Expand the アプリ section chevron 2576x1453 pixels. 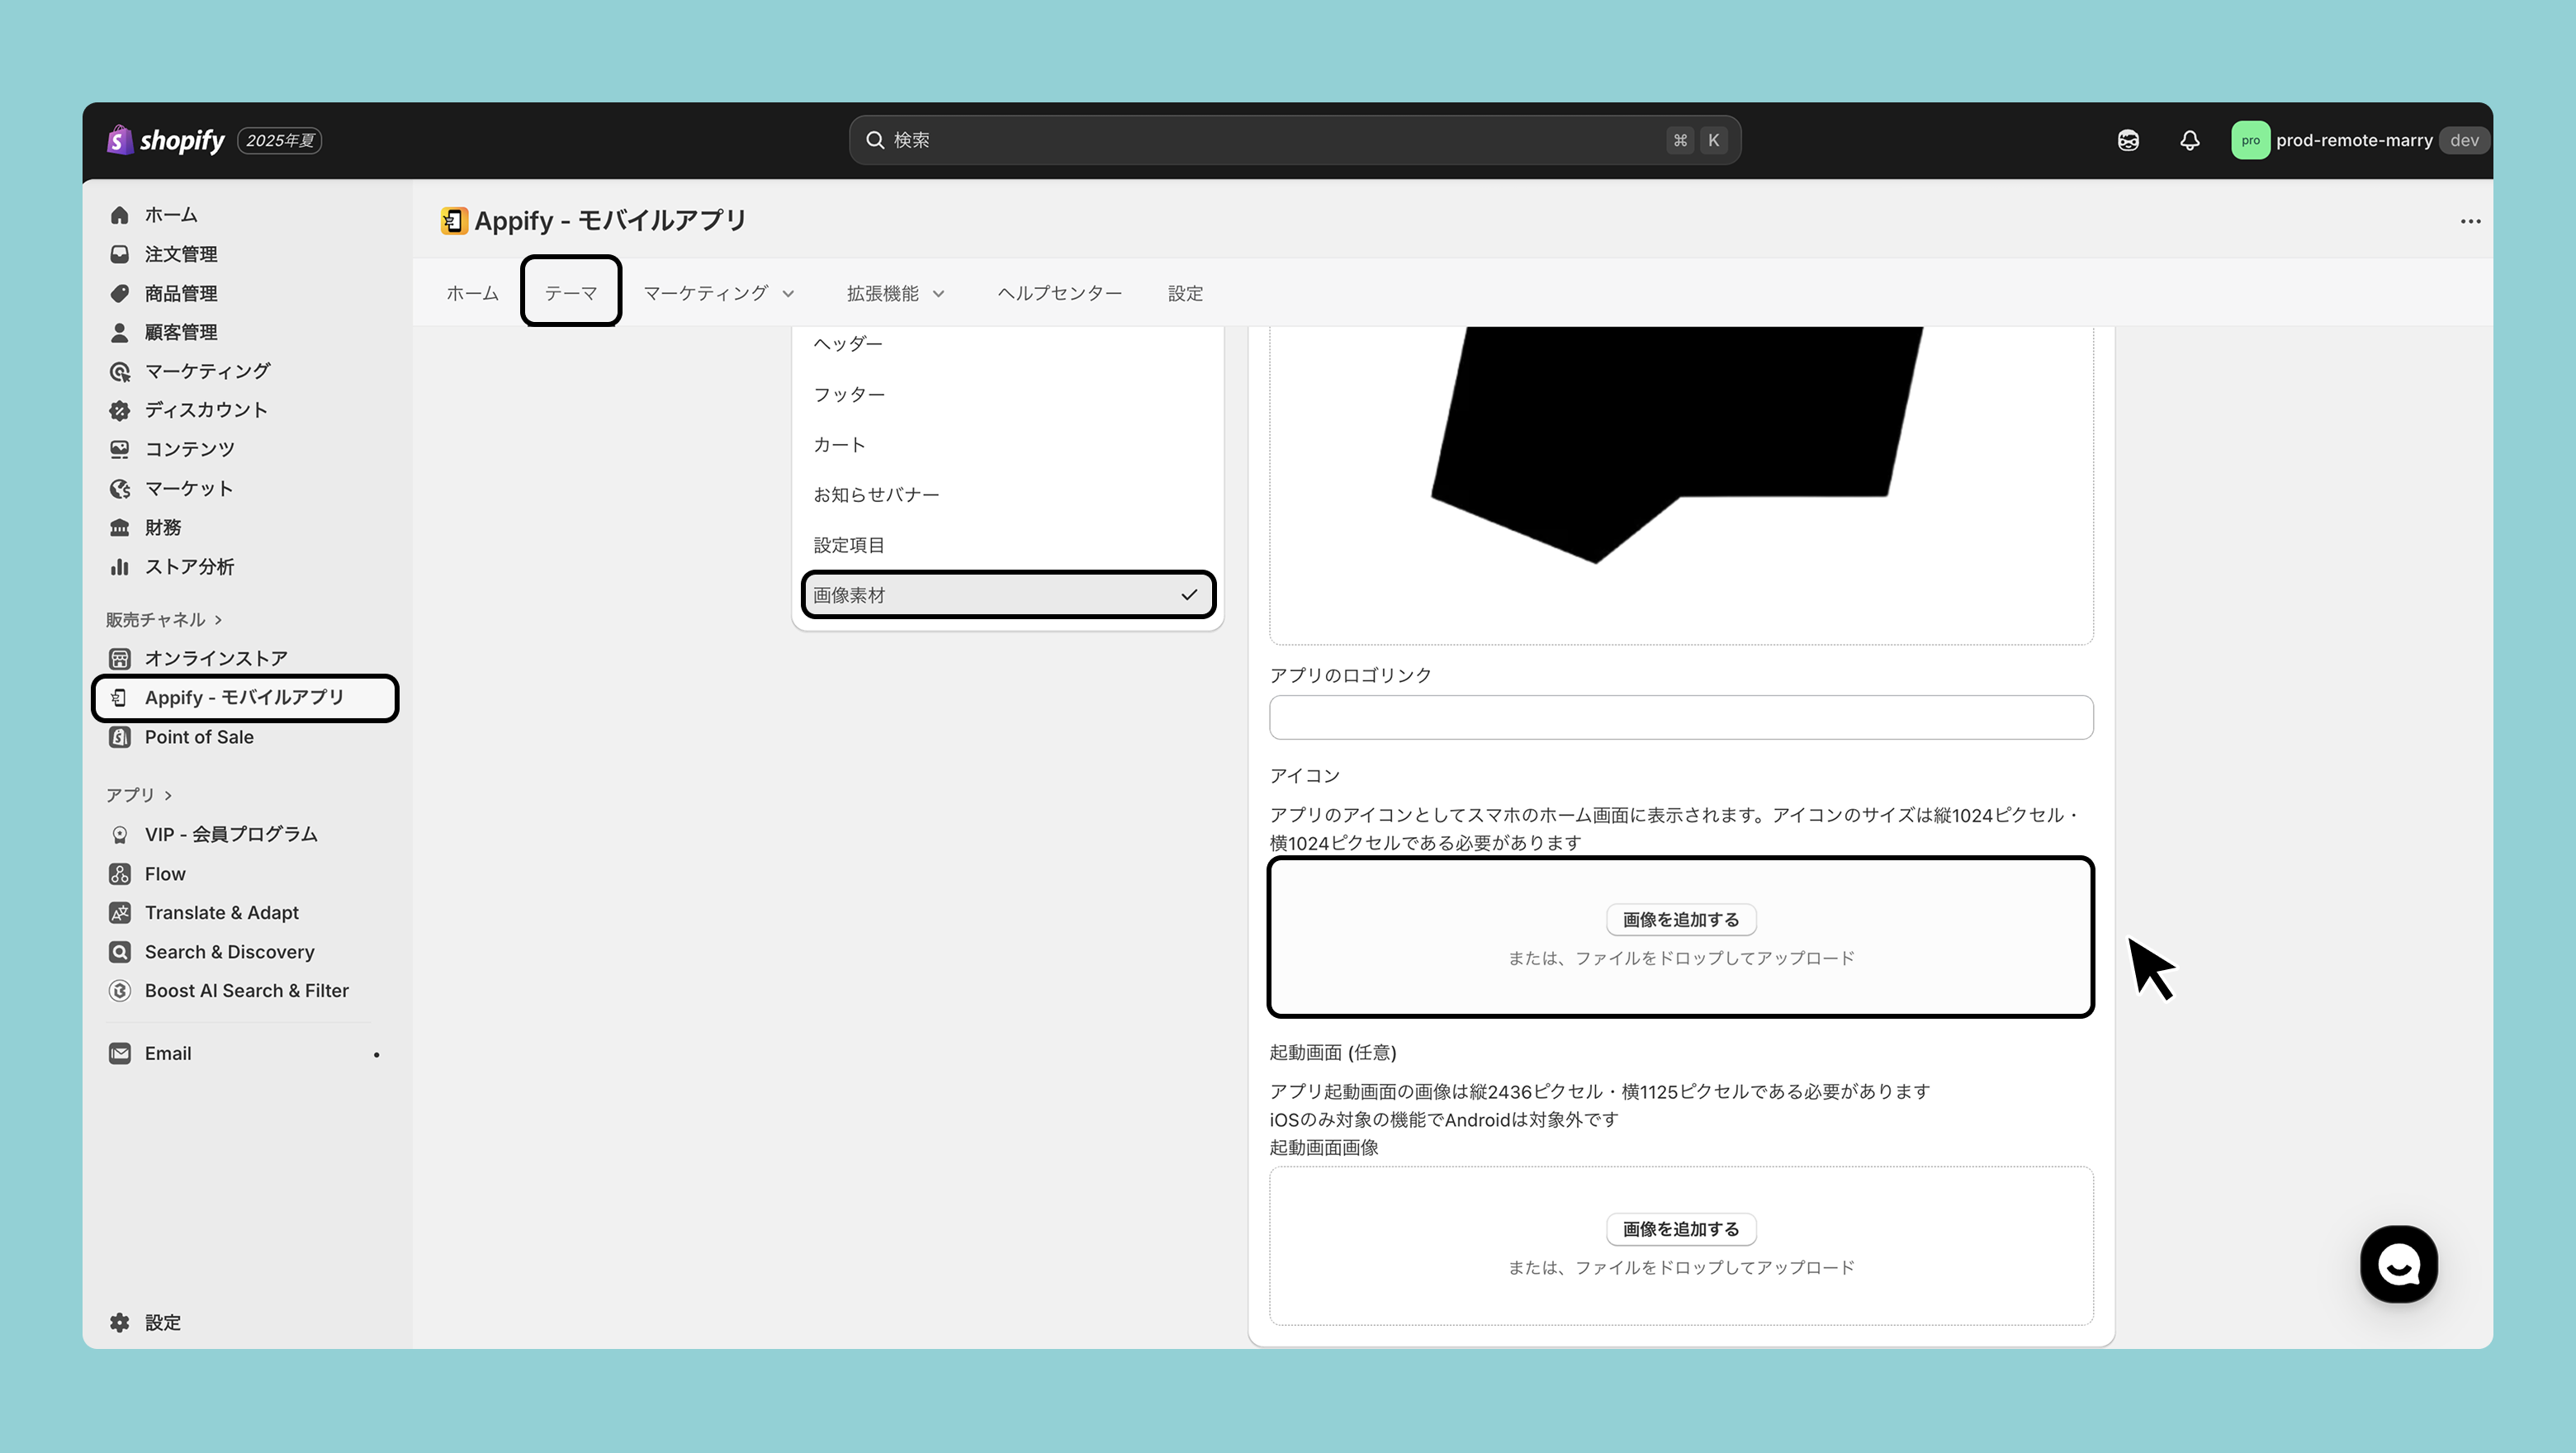point(168,795)
